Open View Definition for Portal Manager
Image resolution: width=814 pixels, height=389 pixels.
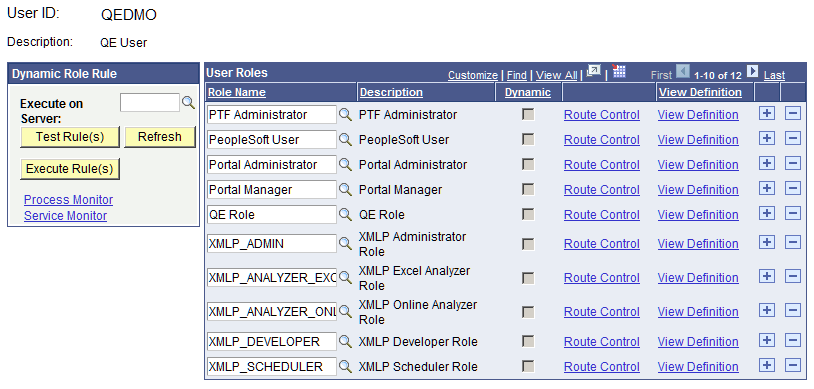click(x=698, y=190)
